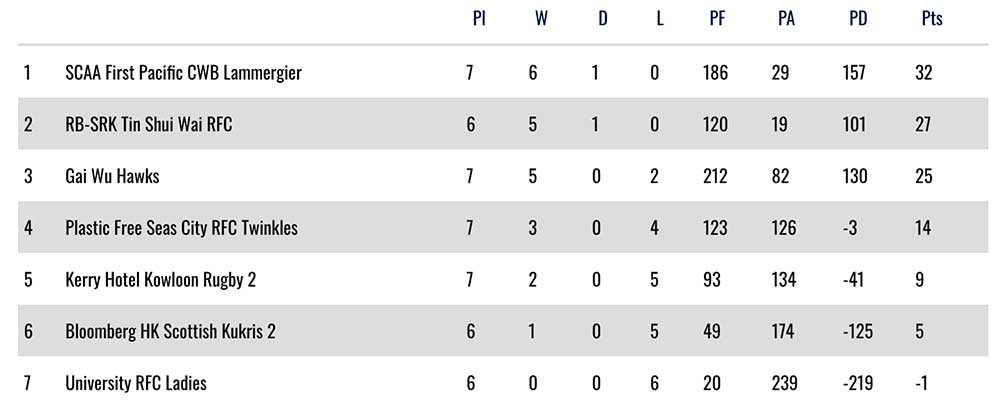Click the SCAA First Pacific CWB Lammergier team
This screenshot has height=414, width=1000.
[x=183, y=73]
